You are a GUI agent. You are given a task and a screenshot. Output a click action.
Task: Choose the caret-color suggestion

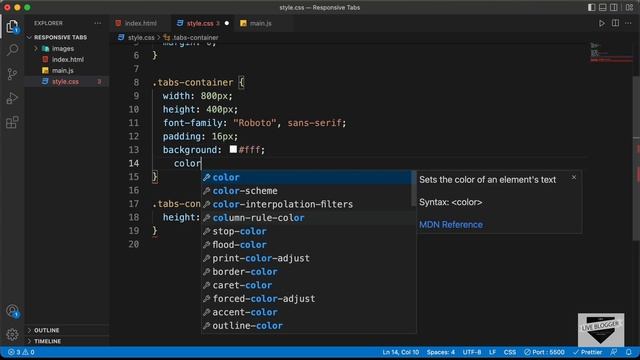307,285
